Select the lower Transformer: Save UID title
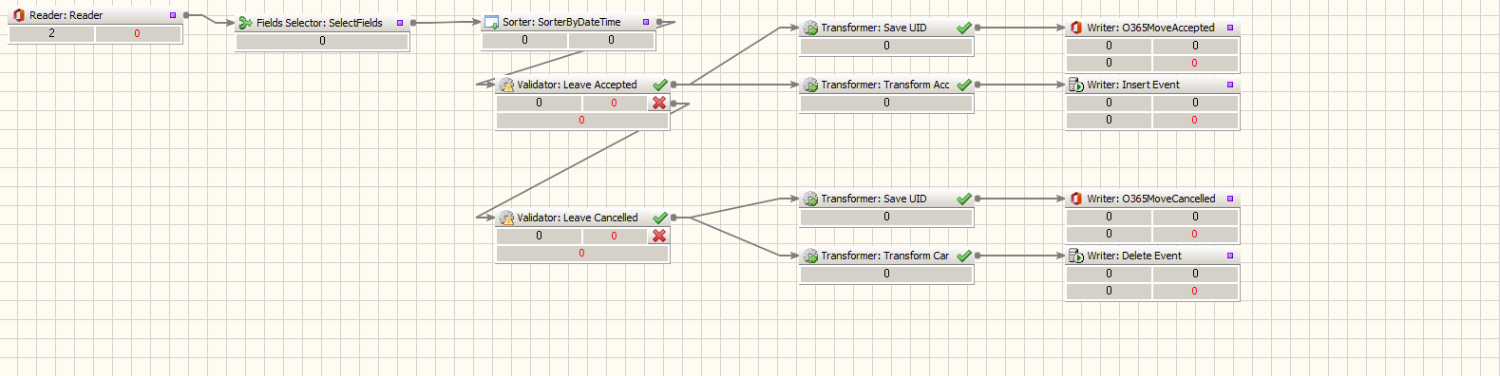 coord(873,199)
